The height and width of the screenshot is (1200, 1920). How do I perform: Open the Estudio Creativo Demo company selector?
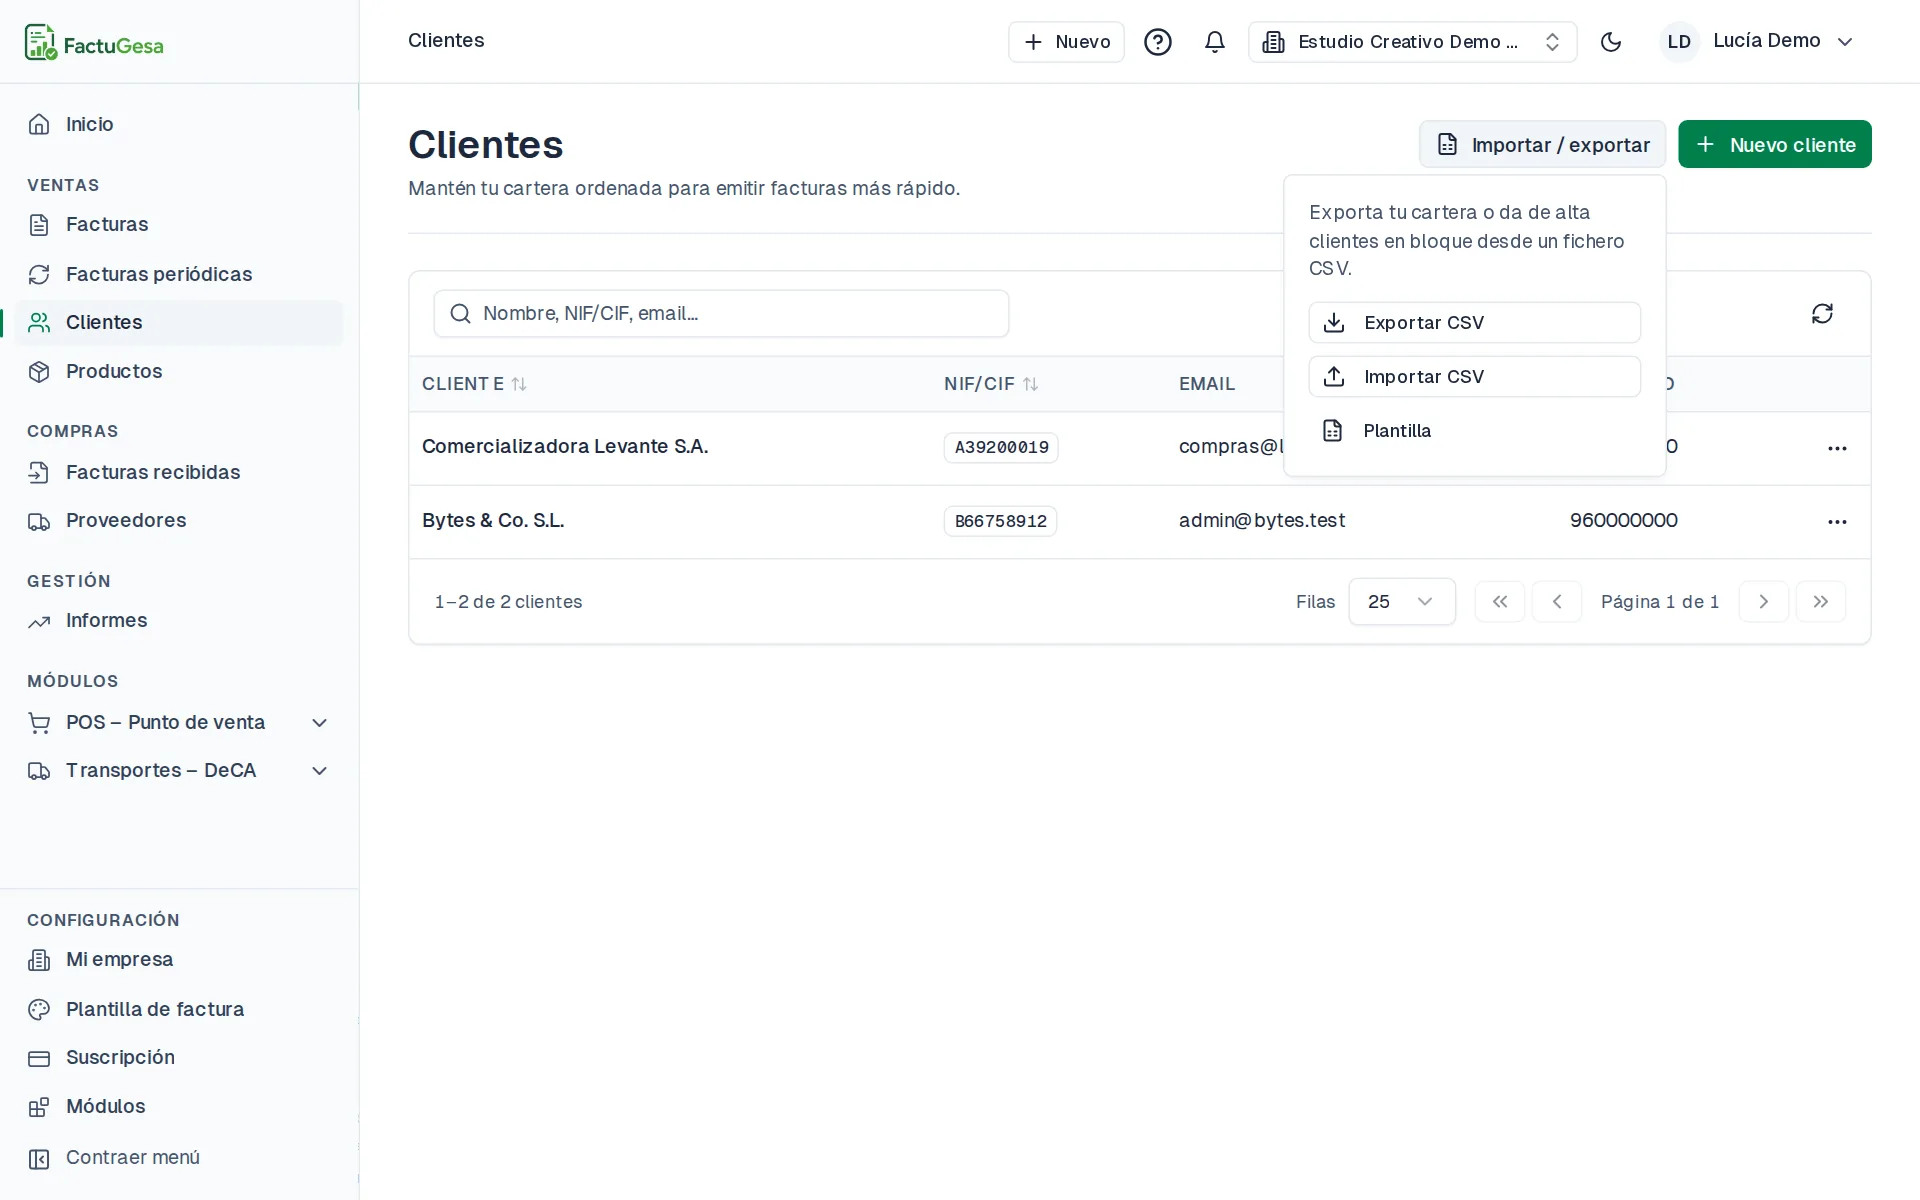pyautogui.click(x=1412, y=42)
